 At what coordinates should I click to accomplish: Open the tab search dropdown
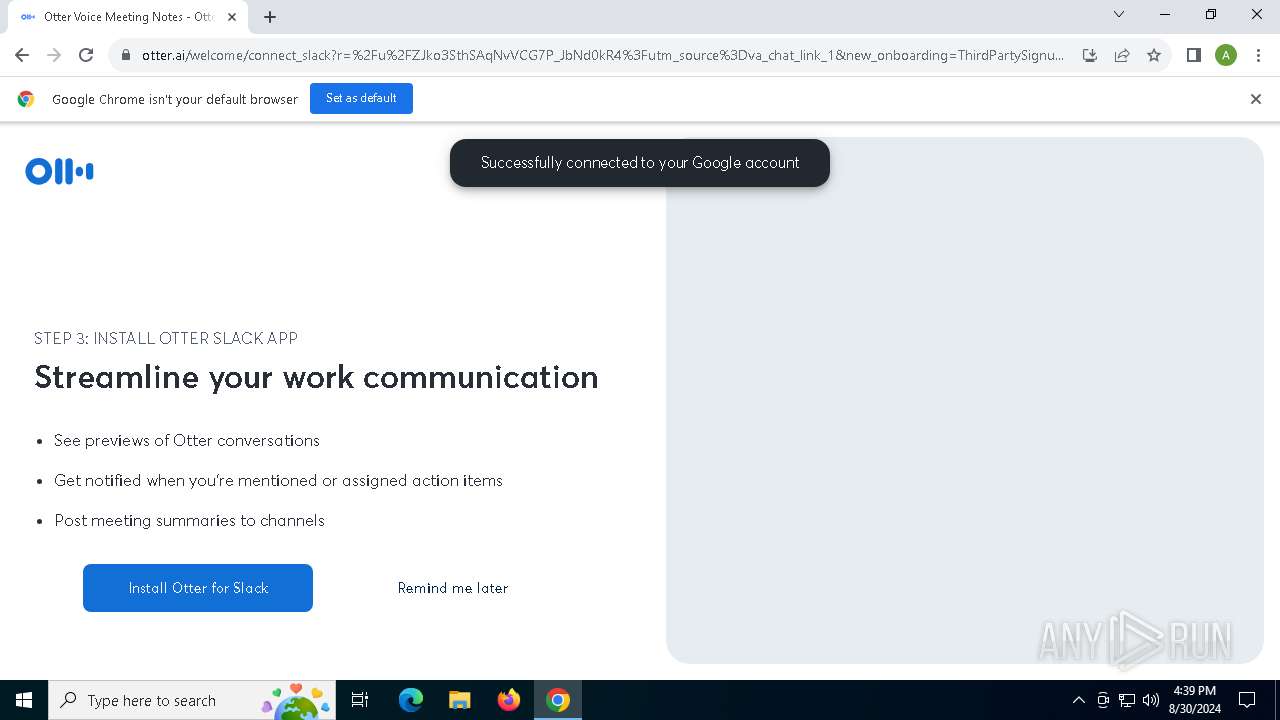1119,14
